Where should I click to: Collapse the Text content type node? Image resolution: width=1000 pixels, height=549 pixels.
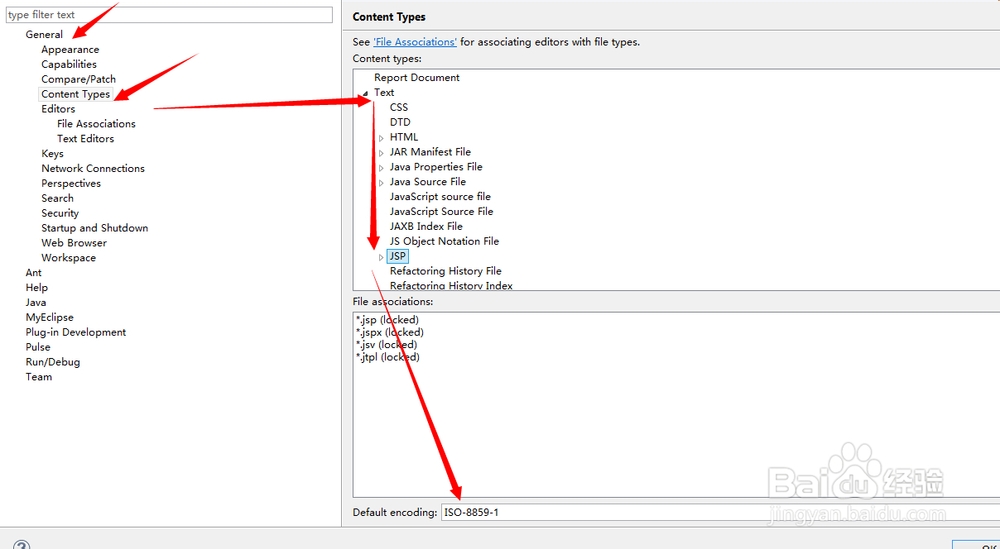pos(366,93)
